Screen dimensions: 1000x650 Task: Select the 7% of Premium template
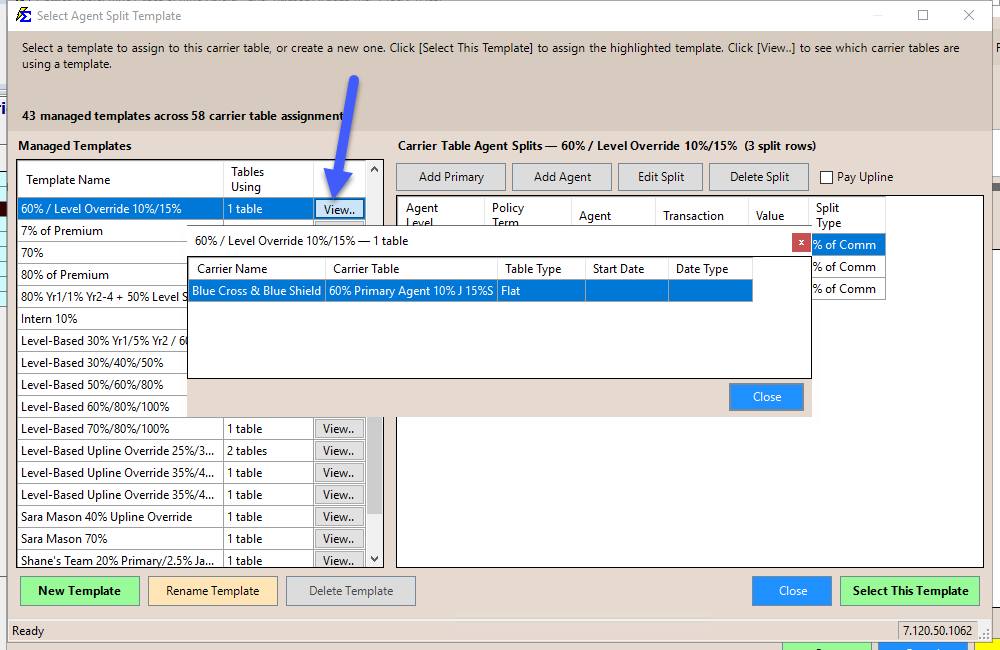(100, 231)
